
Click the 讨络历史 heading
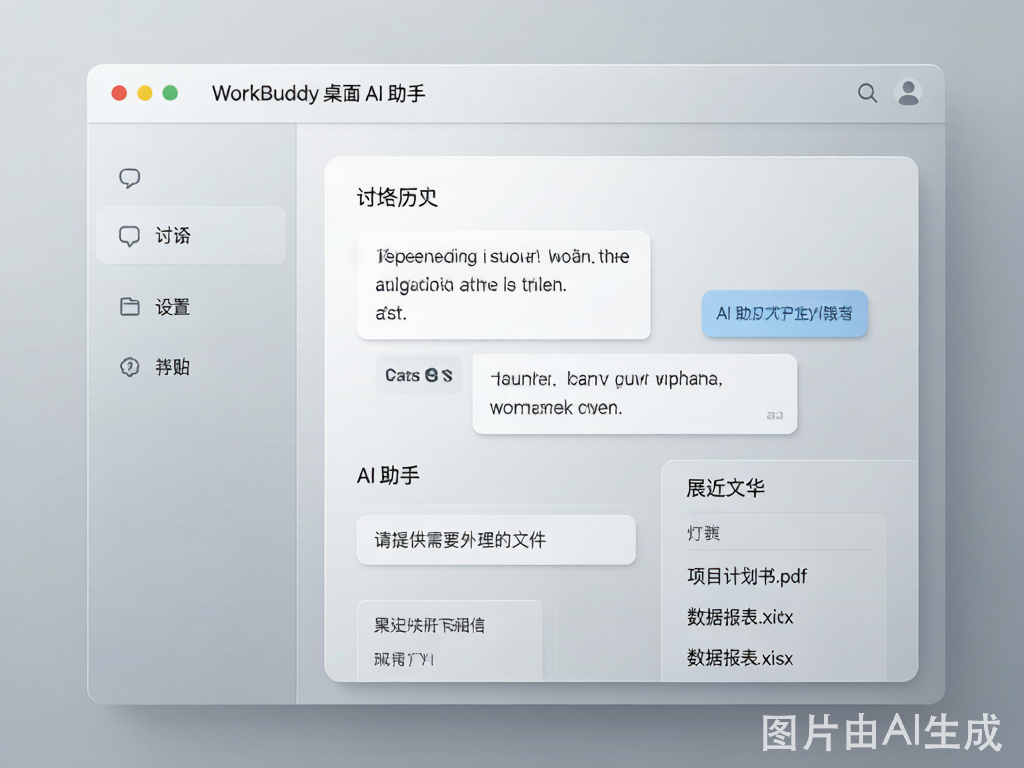[x=397, y=197]
